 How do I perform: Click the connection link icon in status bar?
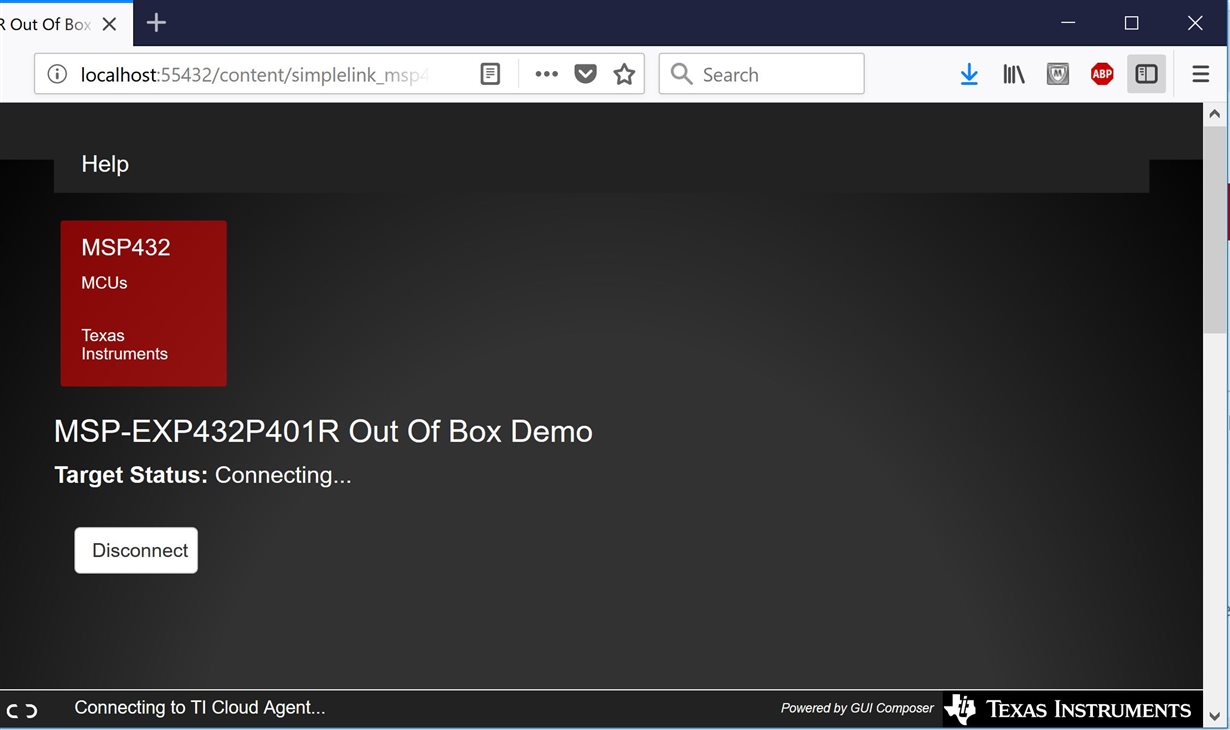click(22, 711)
